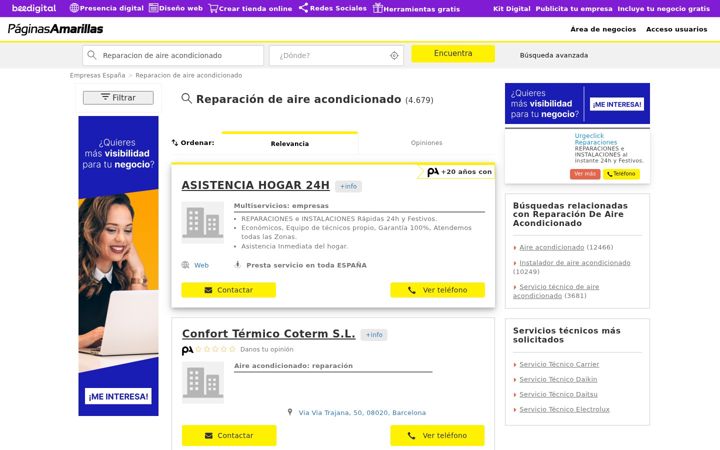Focus the search term input field
The image size is (720, 450).
(x=173, y=55)
